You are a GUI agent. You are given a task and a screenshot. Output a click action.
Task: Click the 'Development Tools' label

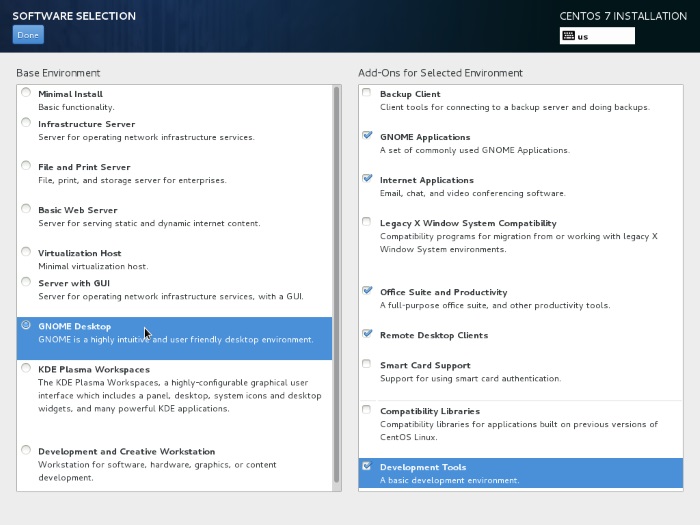[423, 467]
